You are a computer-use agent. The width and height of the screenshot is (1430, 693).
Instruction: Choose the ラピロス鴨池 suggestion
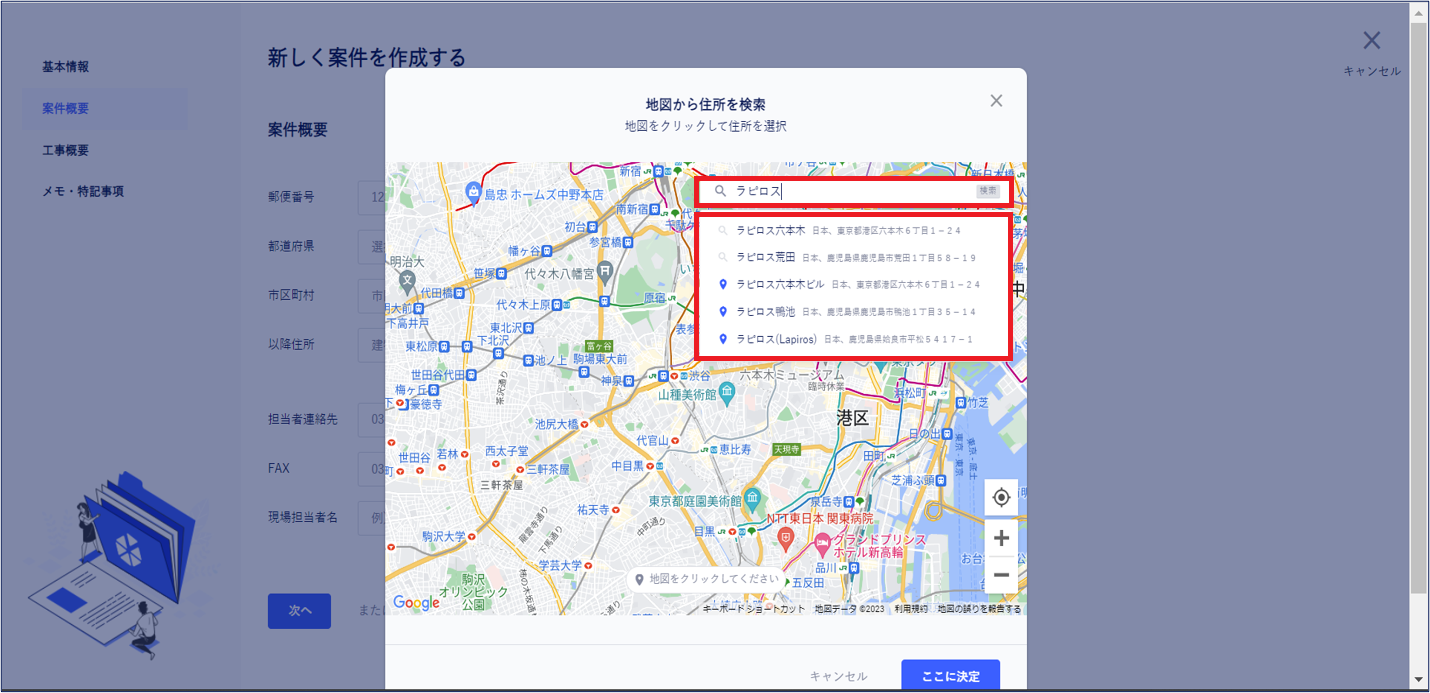pyautogui.click(x=852, y=312)
